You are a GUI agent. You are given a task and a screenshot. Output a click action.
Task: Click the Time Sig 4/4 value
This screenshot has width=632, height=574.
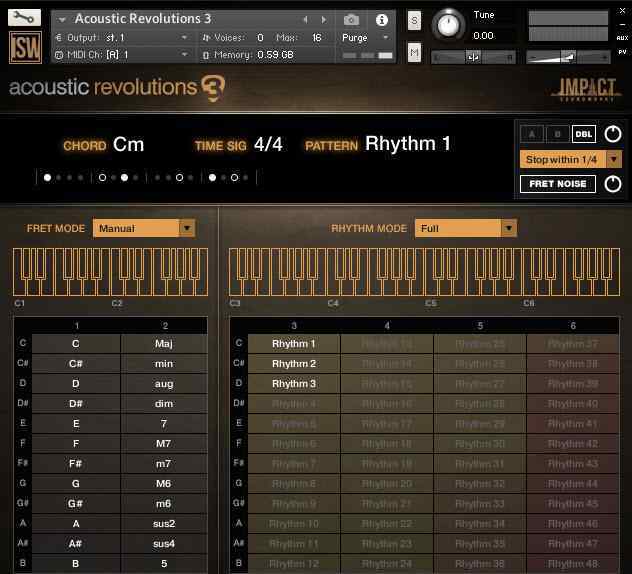[268, 144]
